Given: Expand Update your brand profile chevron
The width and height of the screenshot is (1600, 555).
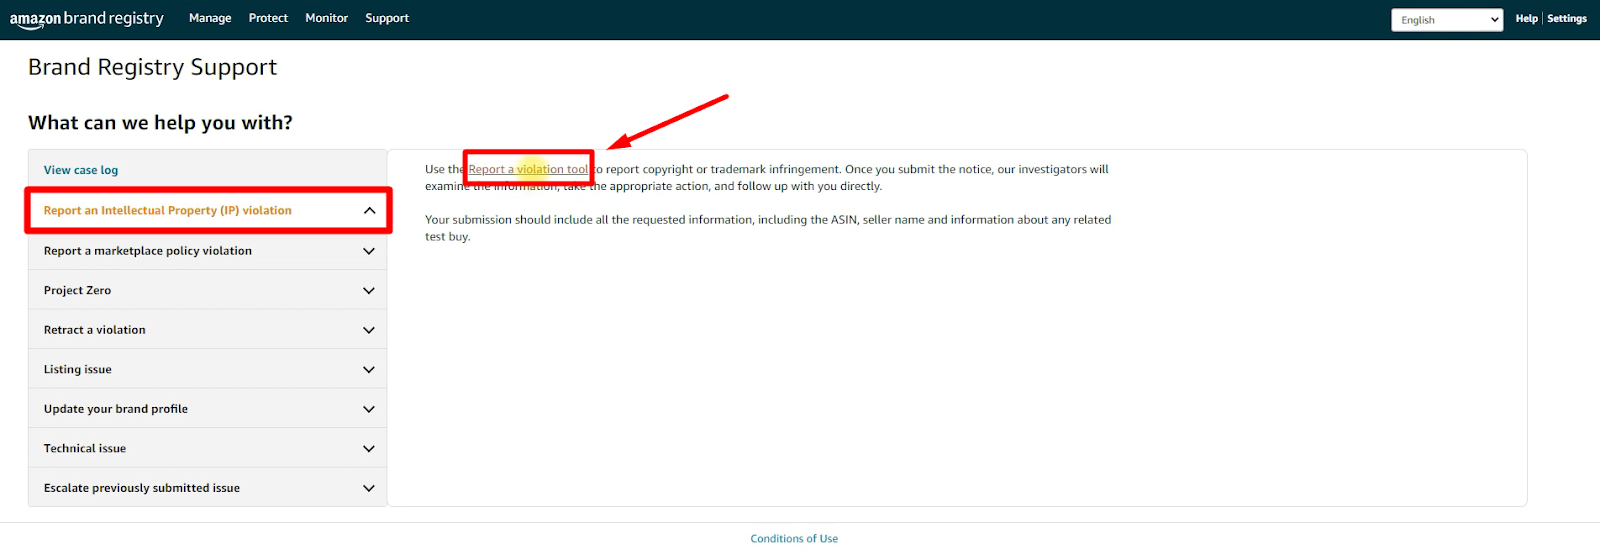Looking at the screenshot, I should tap(369, 409).
